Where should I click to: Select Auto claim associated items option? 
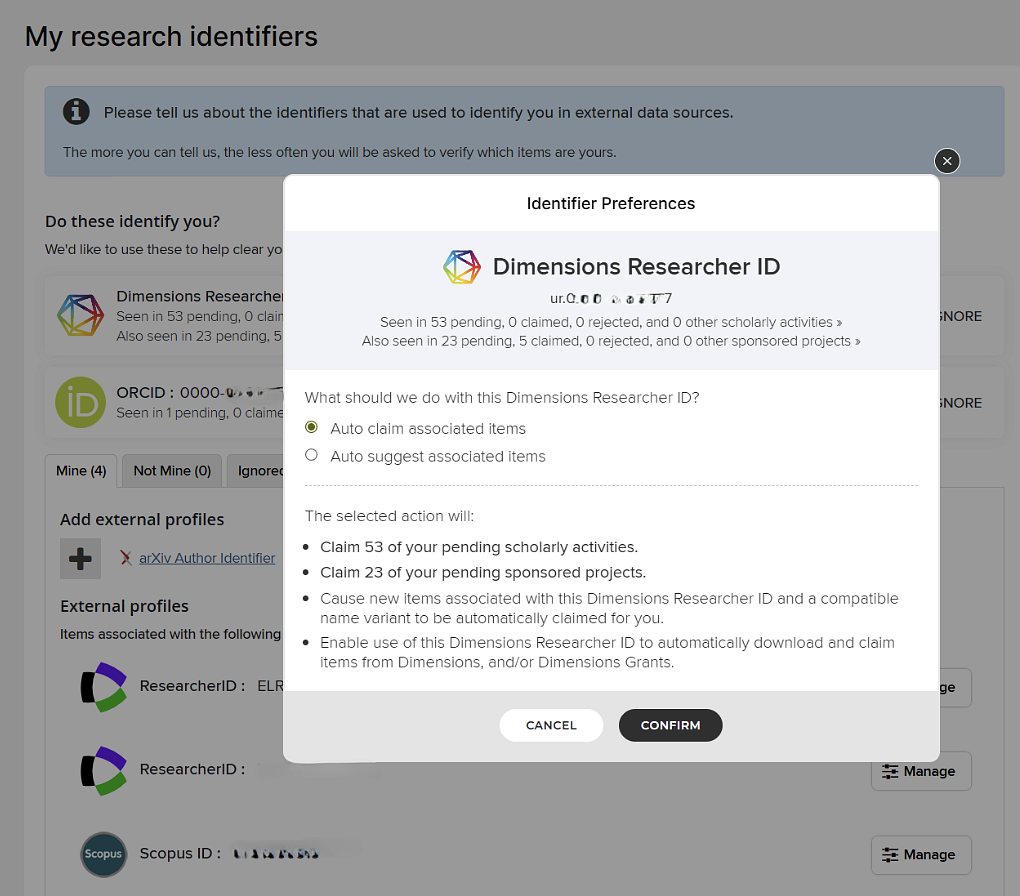coord(311,428)
